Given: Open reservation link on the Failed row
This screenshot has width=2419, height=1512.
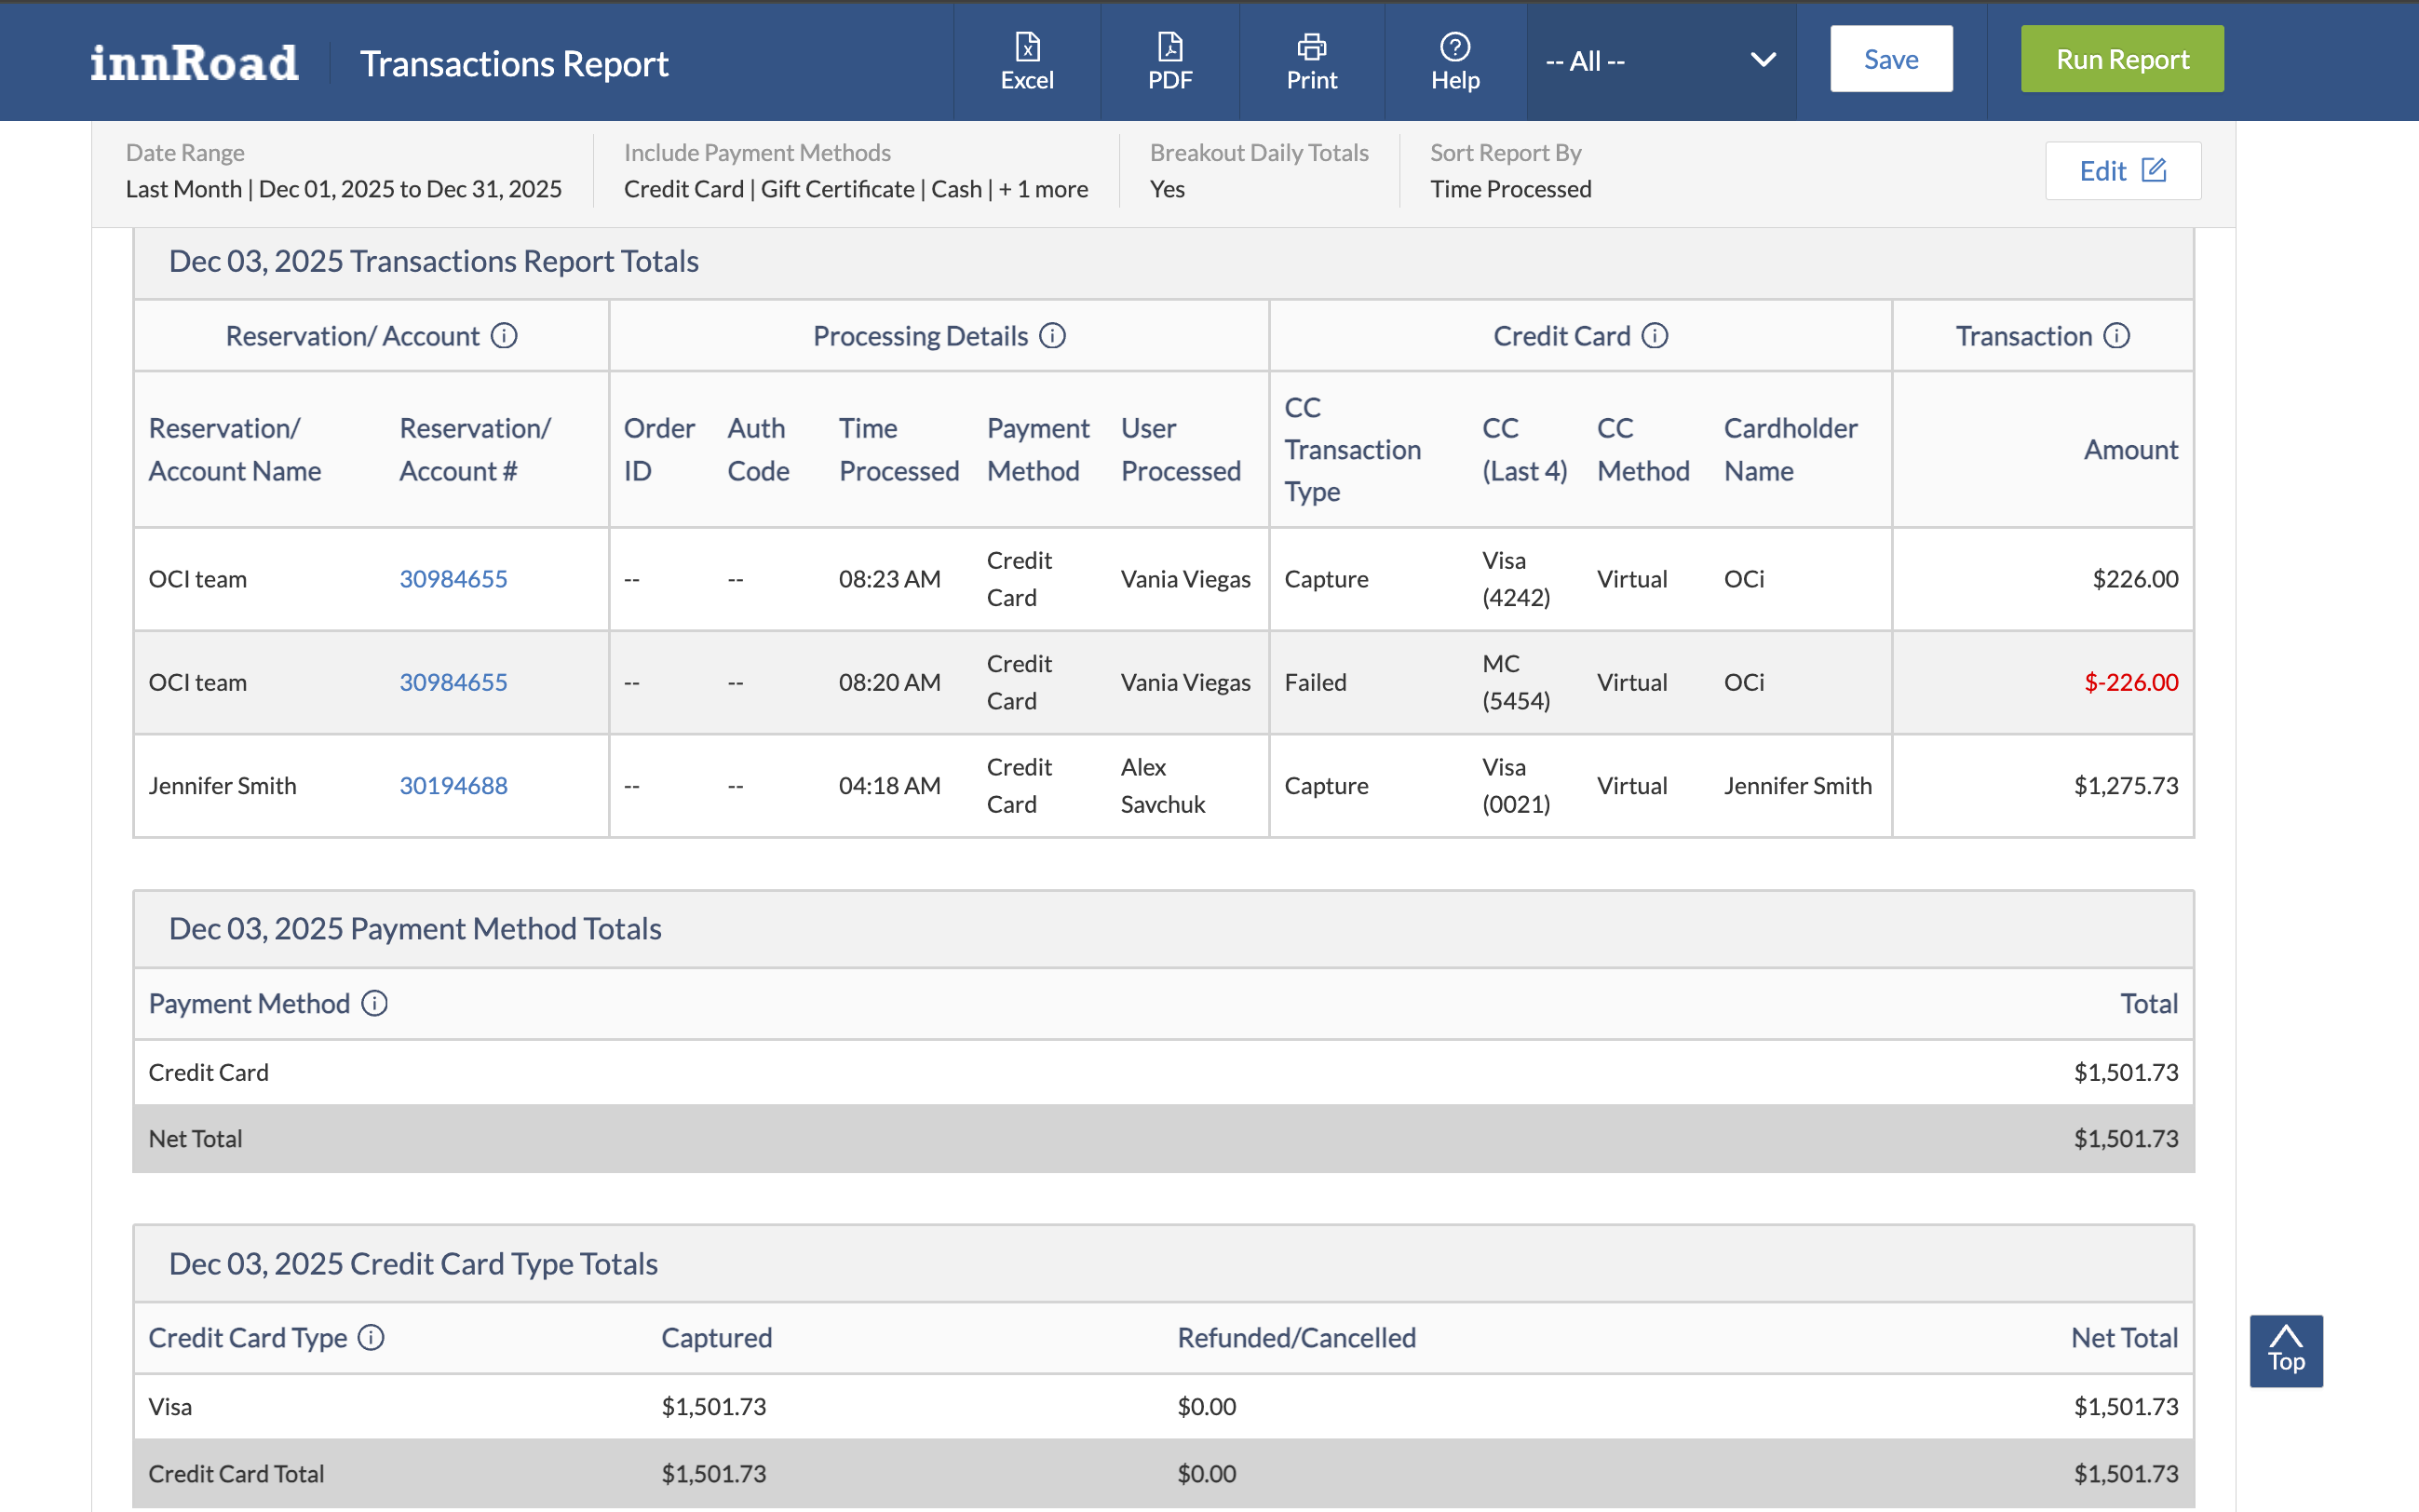Looking at the screenshot, I should 453,682.
